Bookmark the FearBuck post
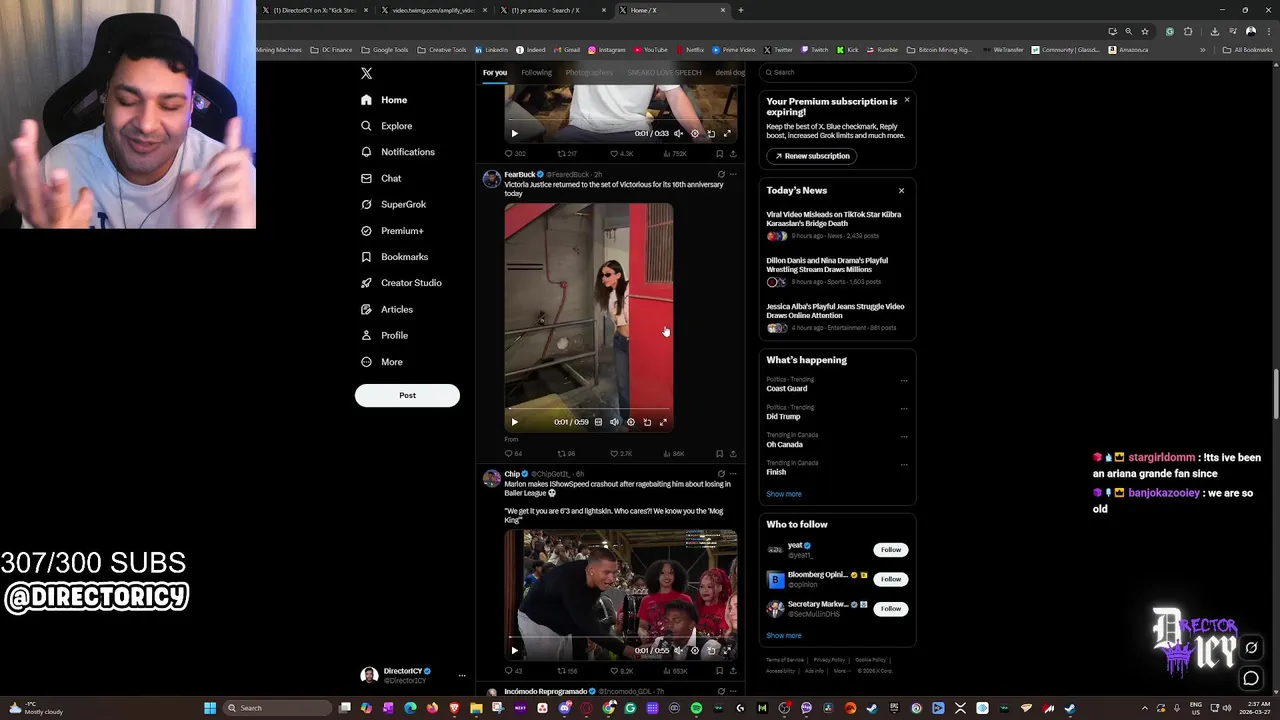This screenshot has height=720, width=1280. [719, 454]
